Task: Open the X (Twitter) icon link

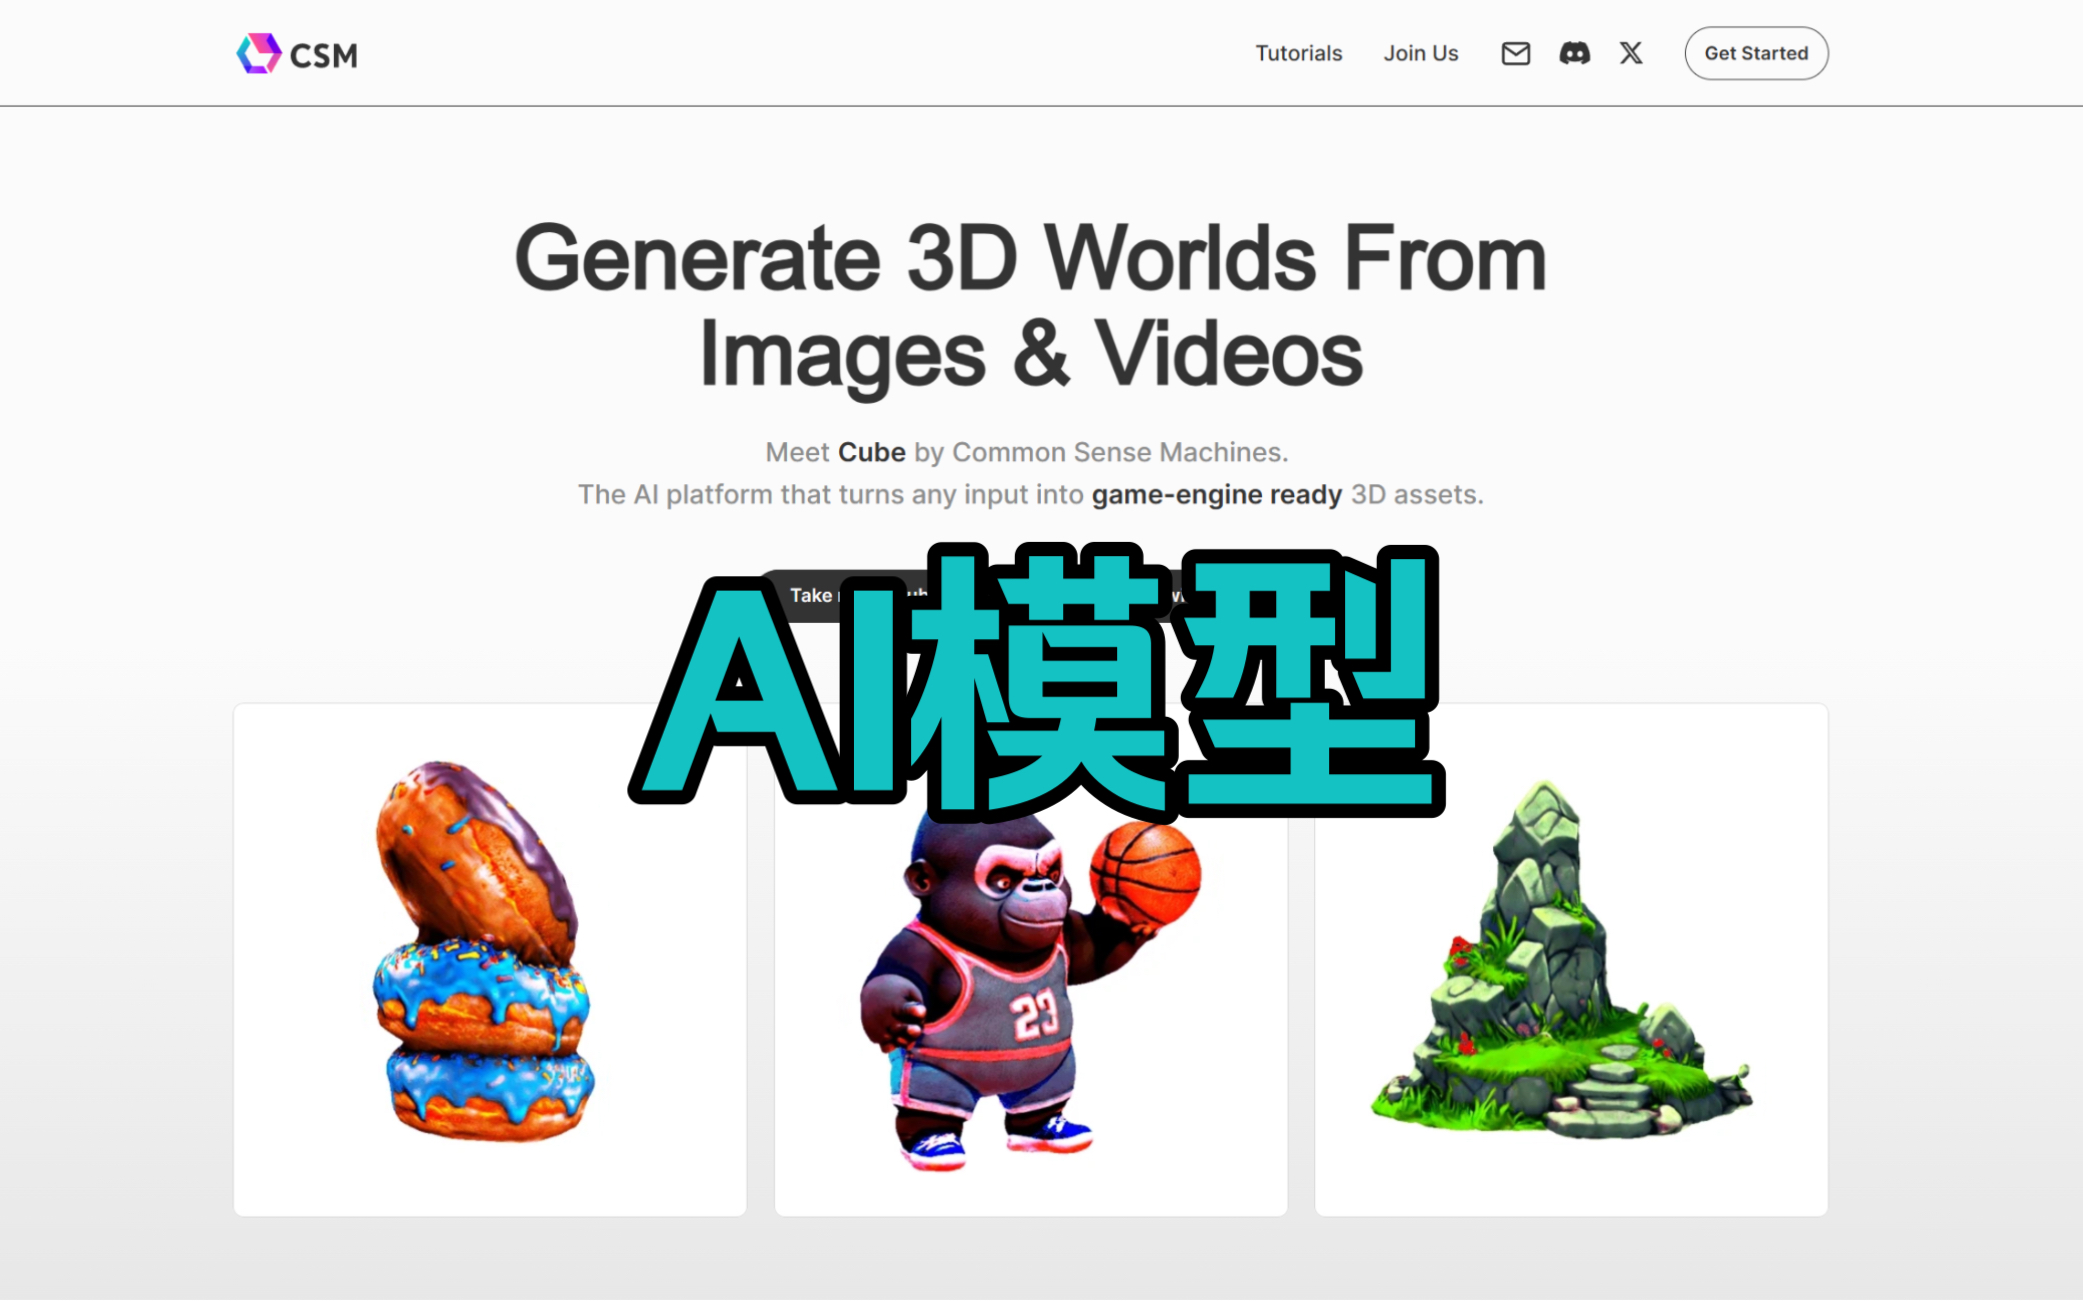Action: 1630,53
